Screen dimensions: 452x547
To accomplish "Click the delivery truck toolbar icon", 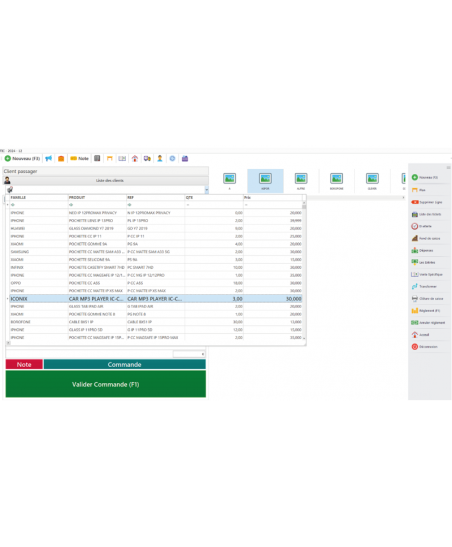I will (x=147, y=159).
